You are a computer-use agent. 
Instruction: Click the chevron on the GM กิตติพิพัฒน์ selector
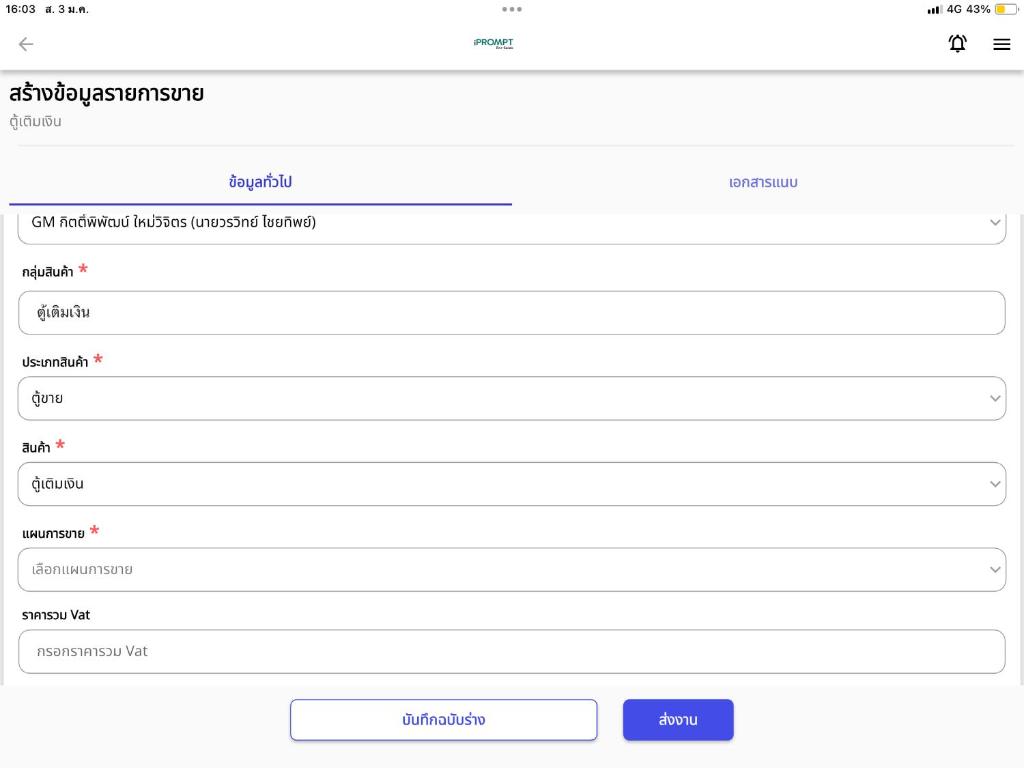(x=994, y=222)
